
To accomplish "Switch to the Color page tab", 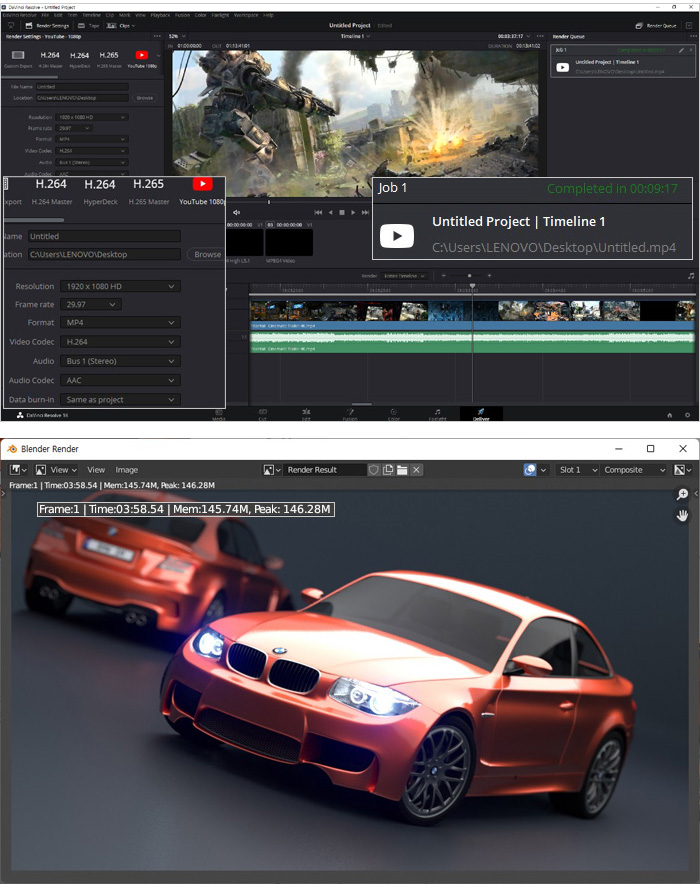I will (x=394, y=414).
